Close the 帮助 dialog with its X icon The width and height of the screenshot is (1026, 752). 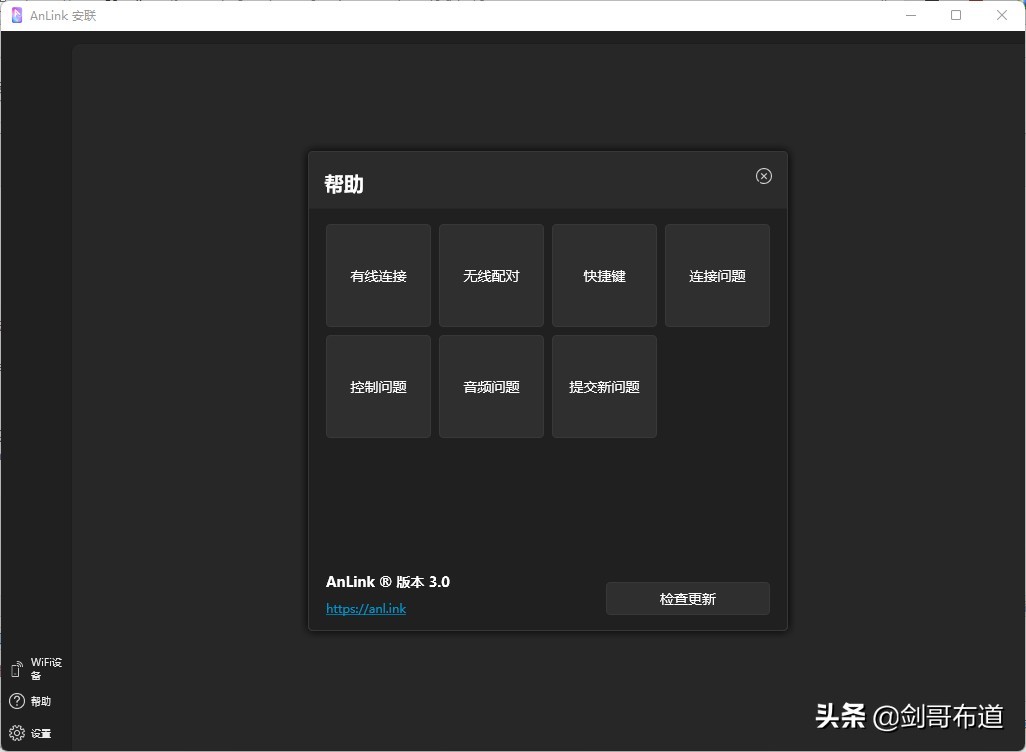point(763,176)
